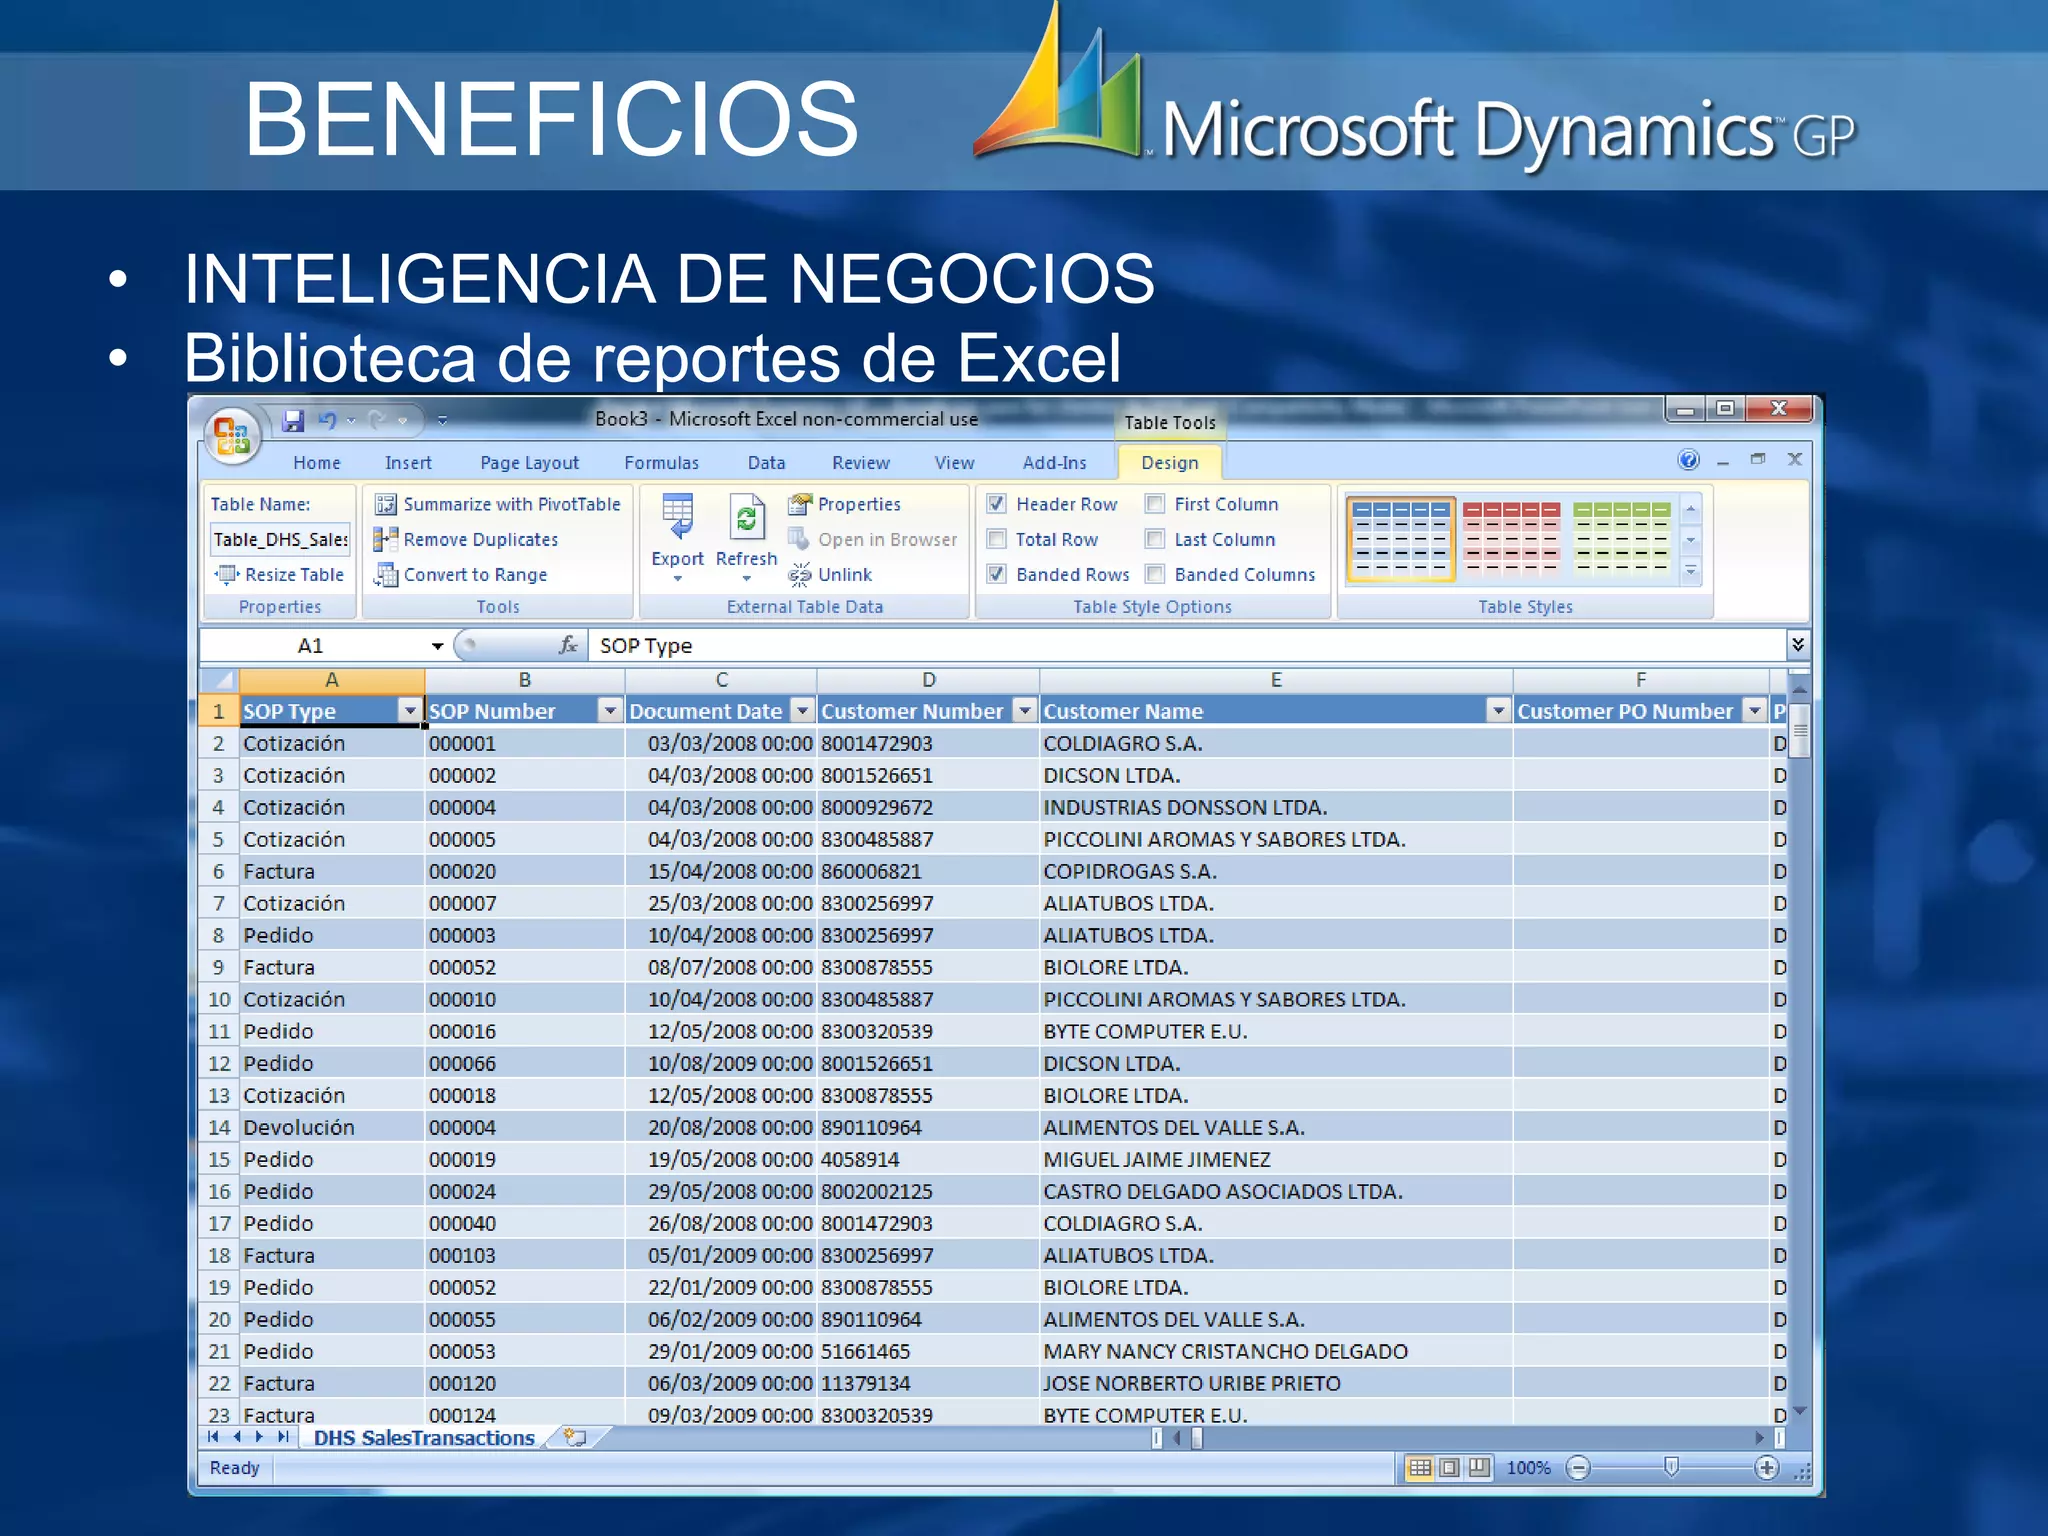Enable the First Column checkbox
This screenshot has height=1536, width=2048.
tap(1155, 504)
